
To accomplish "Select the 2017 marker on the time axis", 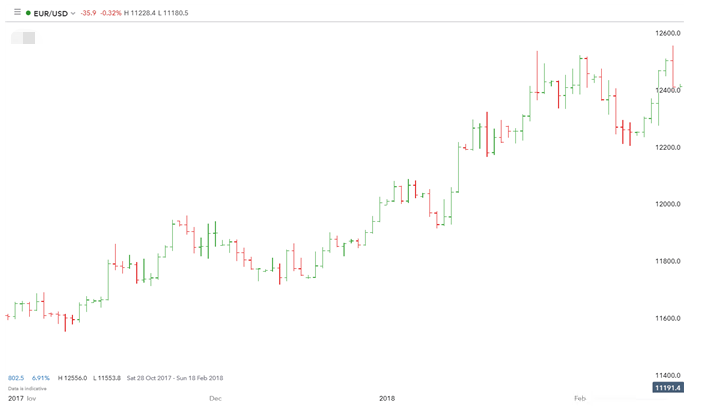I will click(14, 398).
